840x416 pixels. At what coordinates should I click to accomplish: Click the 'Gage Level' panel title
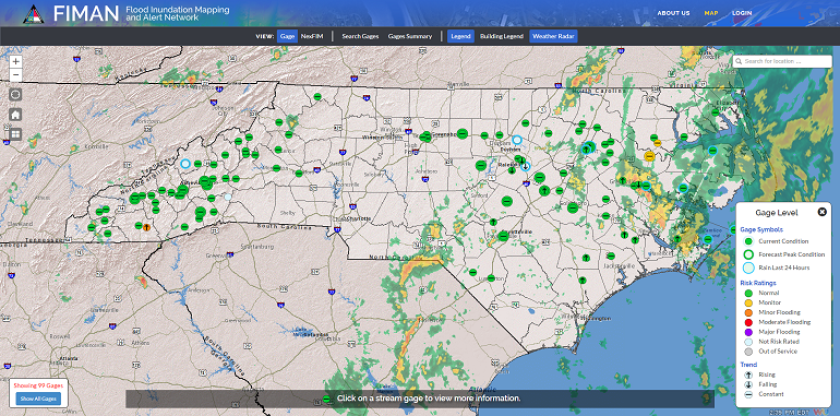click(x=777, y=213)
